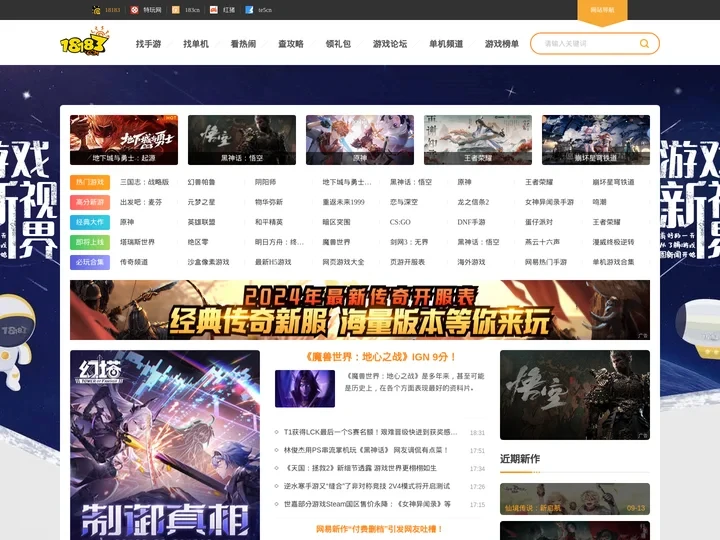Open the 找手游 menu

(x=148, y=44)
